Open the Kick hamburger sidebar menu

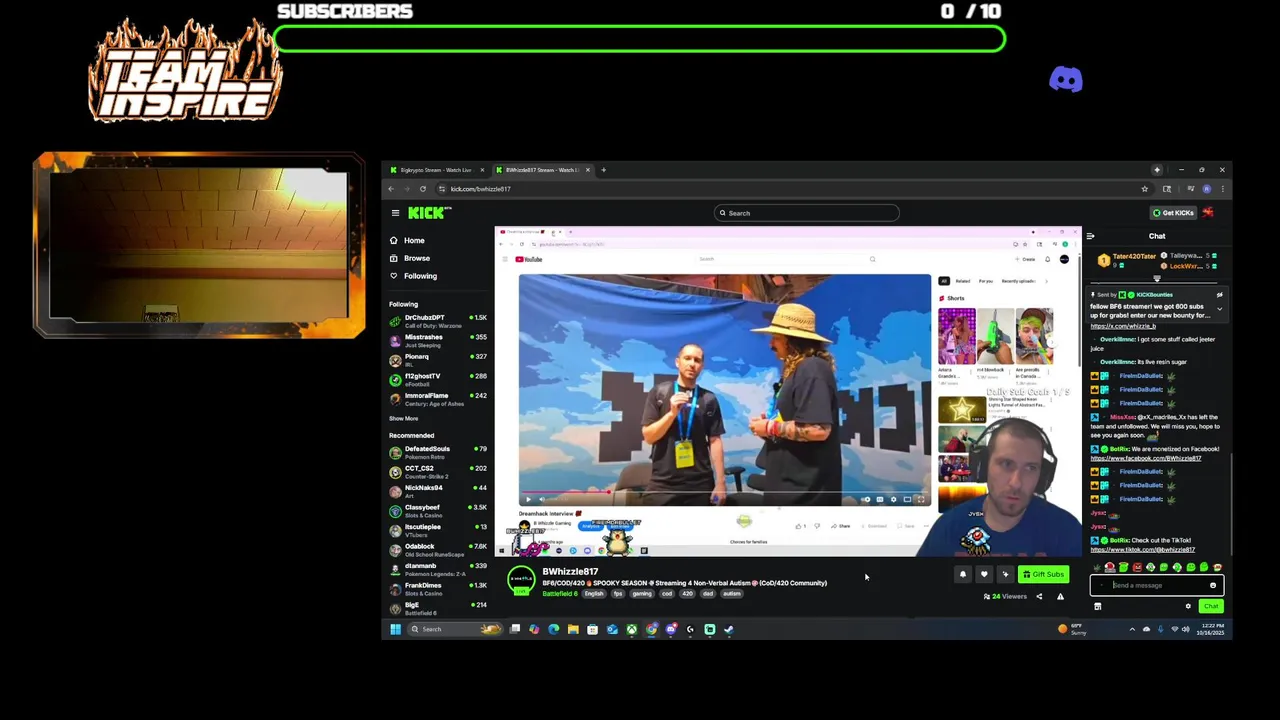point(395,213)
